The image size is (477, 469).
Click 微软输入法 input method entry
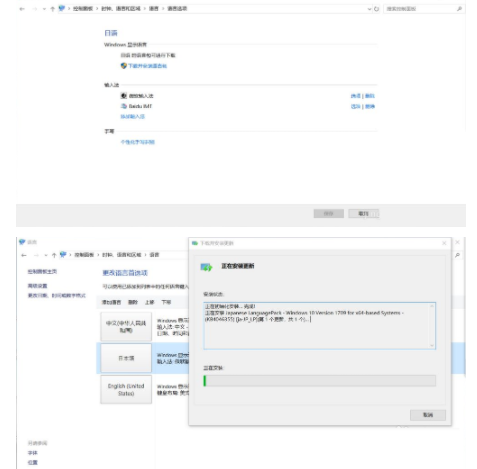coord(141,96)
